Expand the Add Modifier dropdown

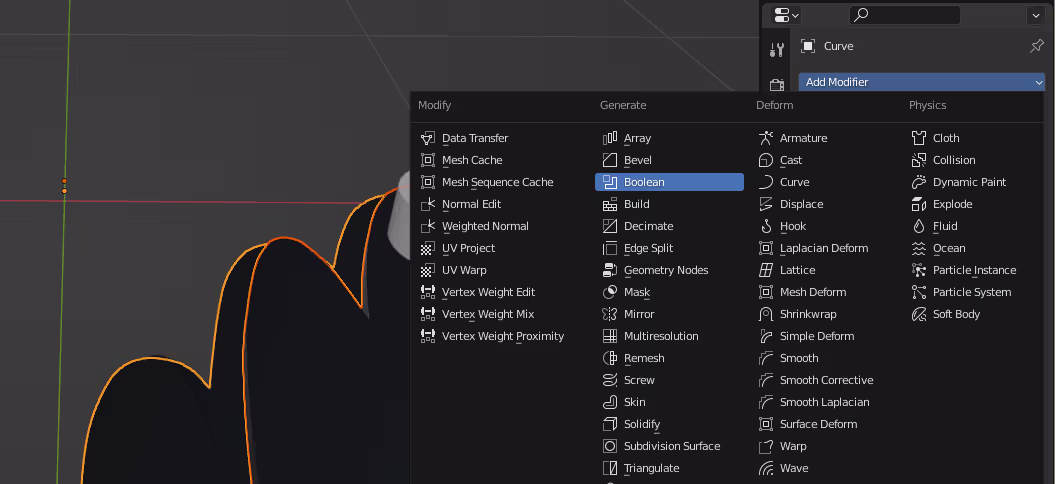click(x=921, y=82)
